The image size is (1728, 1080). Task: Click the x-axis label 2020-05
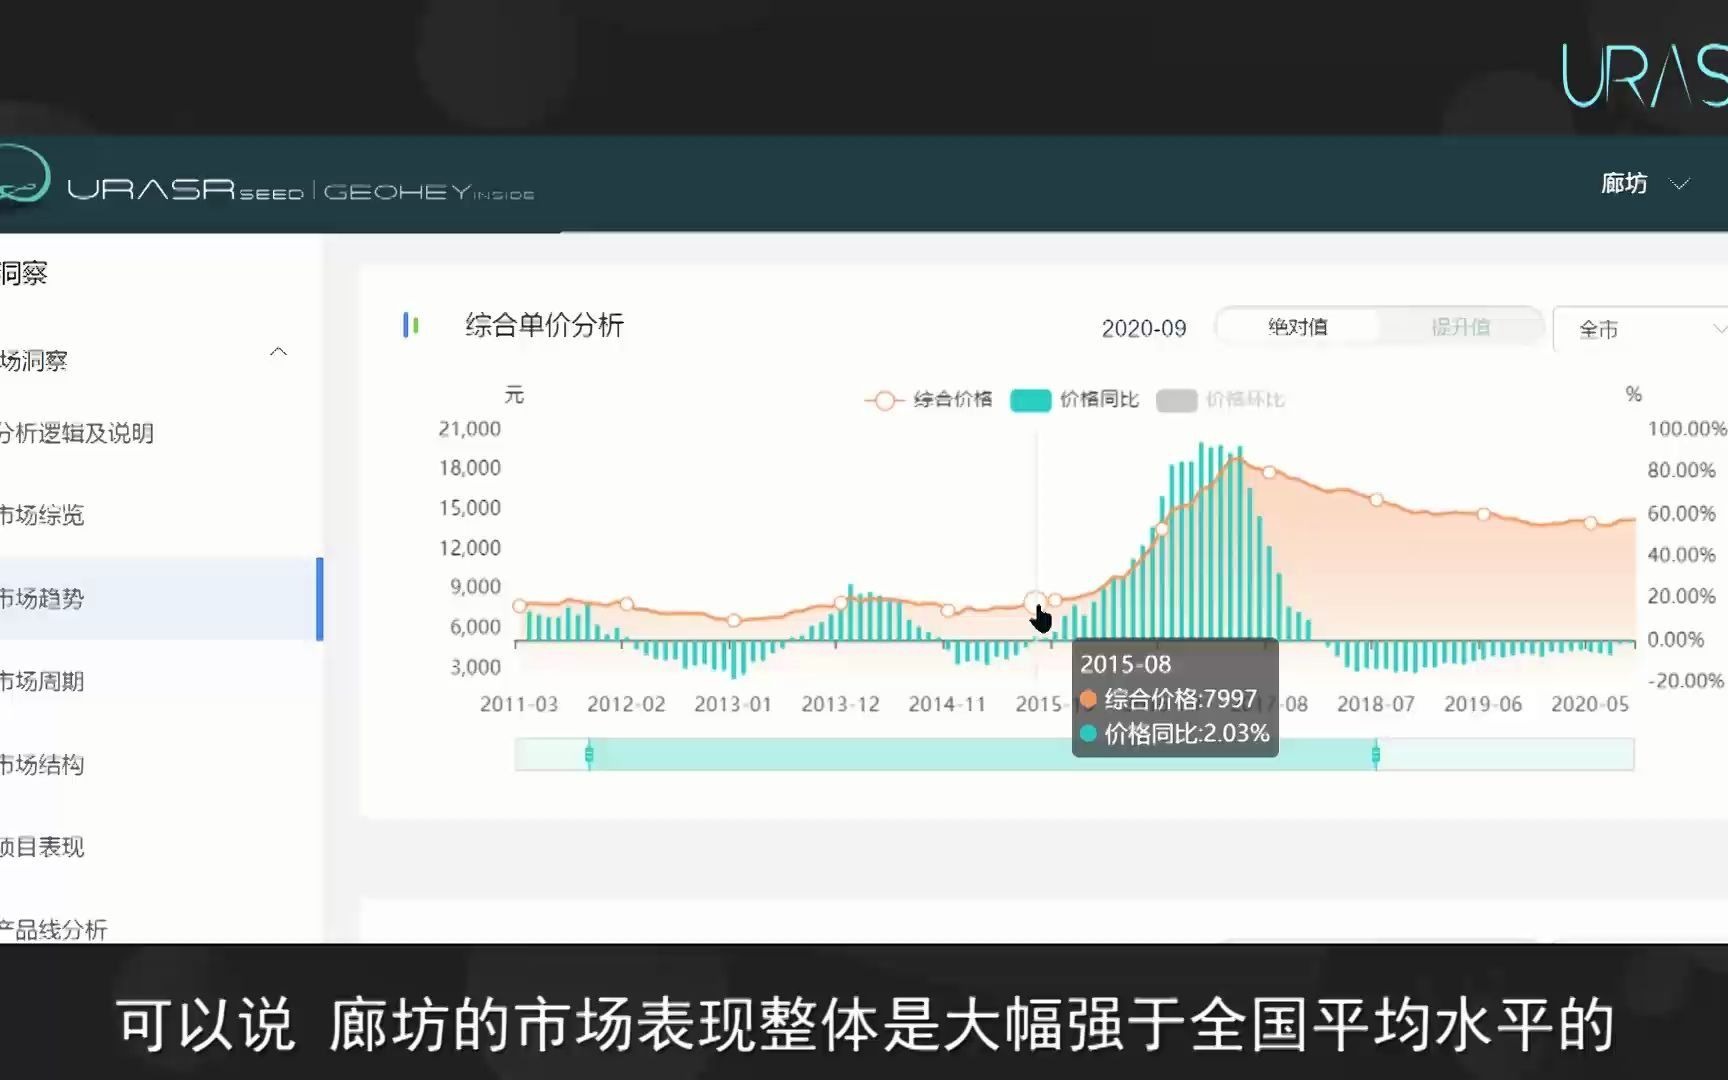point(1590,704)
